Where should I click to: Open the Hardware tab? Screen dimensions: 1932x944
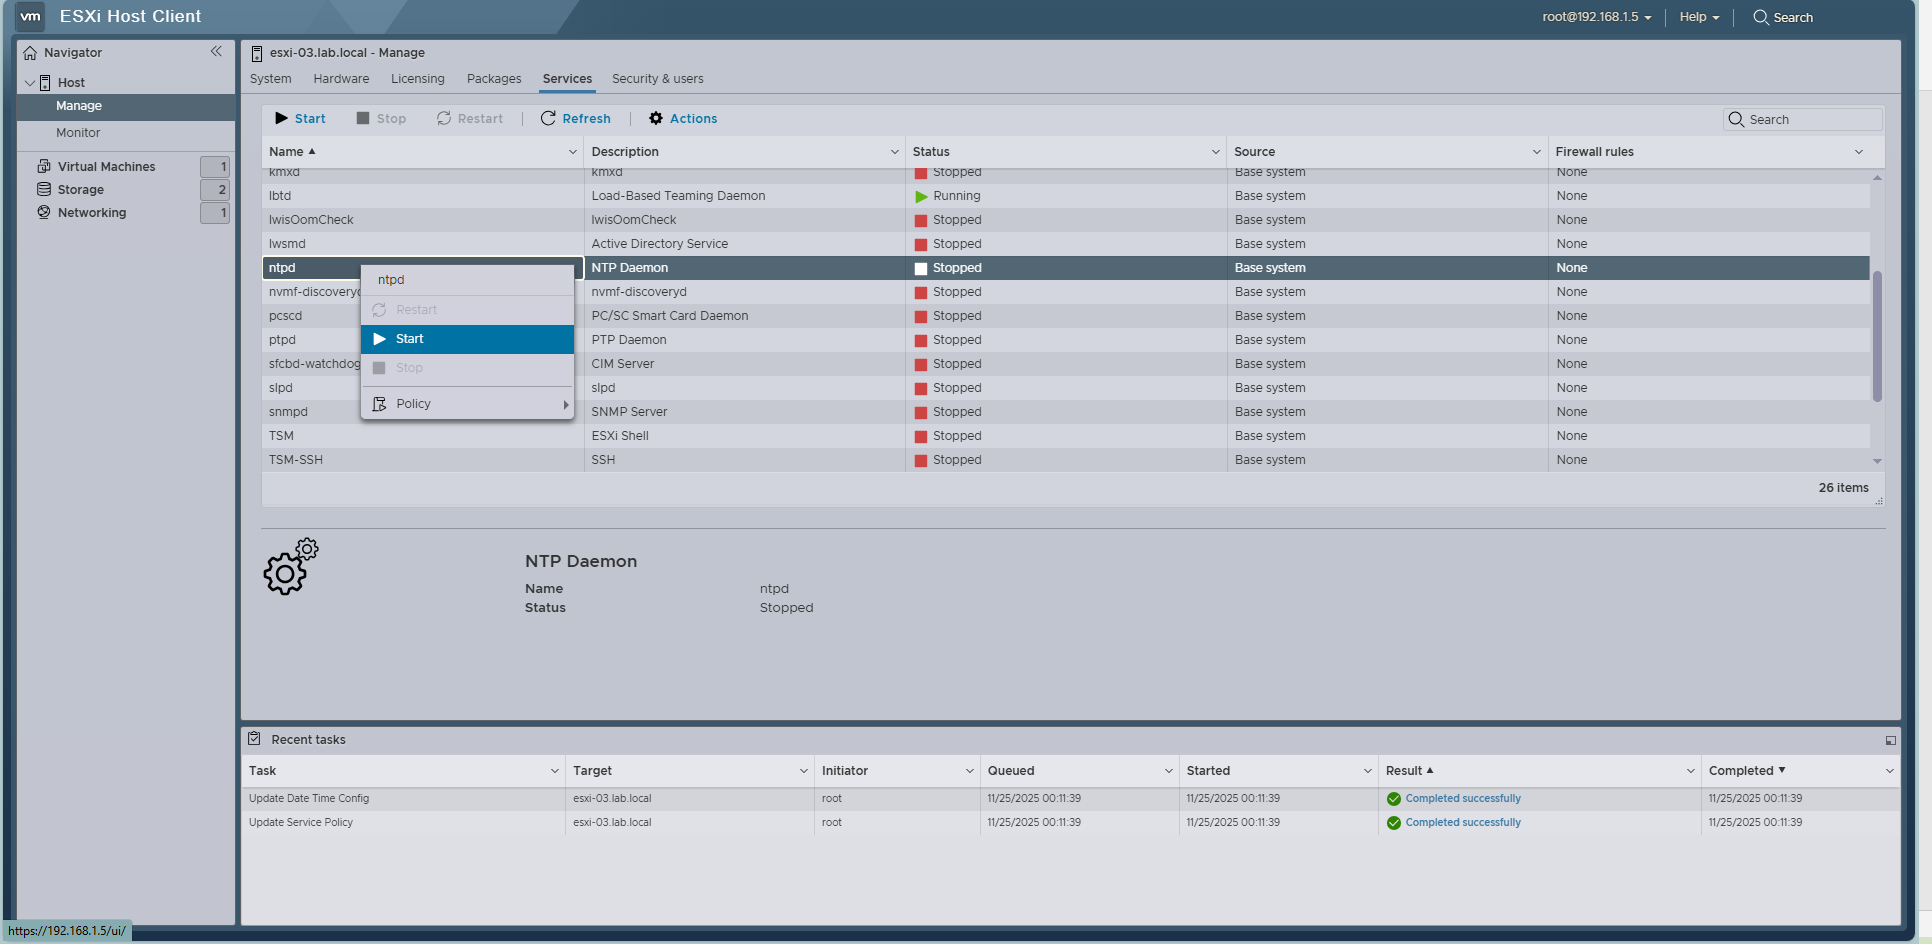341,79
